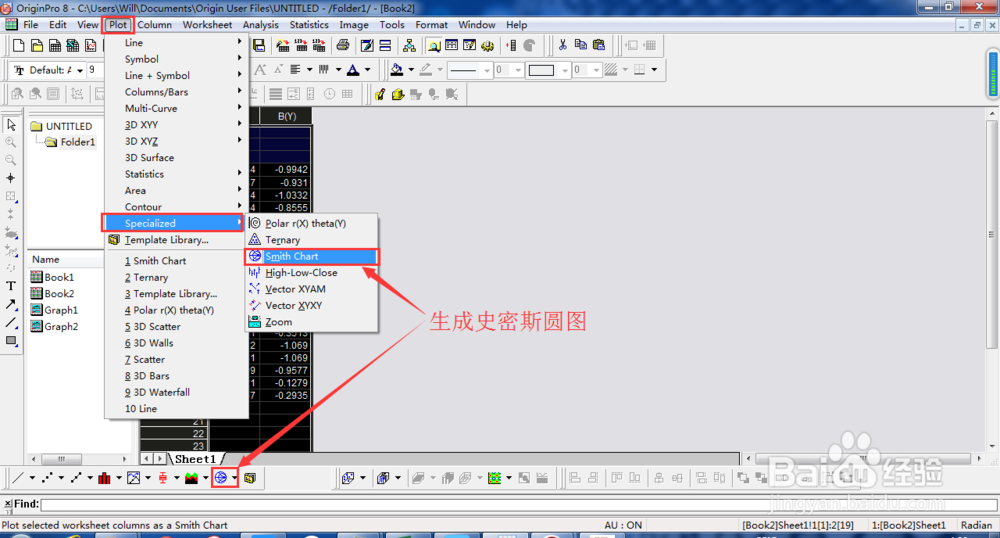Click the Scatter plot icon in bottom toolbar

point(47,477)
